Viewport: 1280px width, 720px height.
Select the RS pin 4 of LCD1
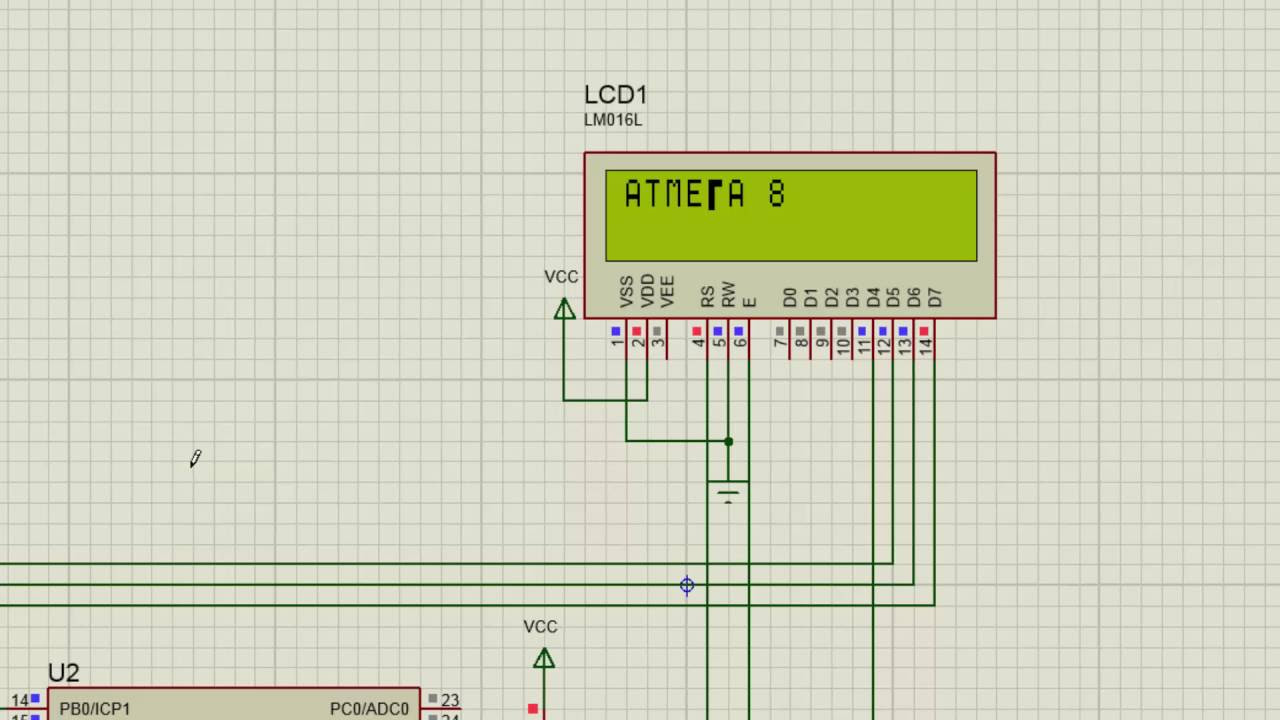(x=707, y=338)
